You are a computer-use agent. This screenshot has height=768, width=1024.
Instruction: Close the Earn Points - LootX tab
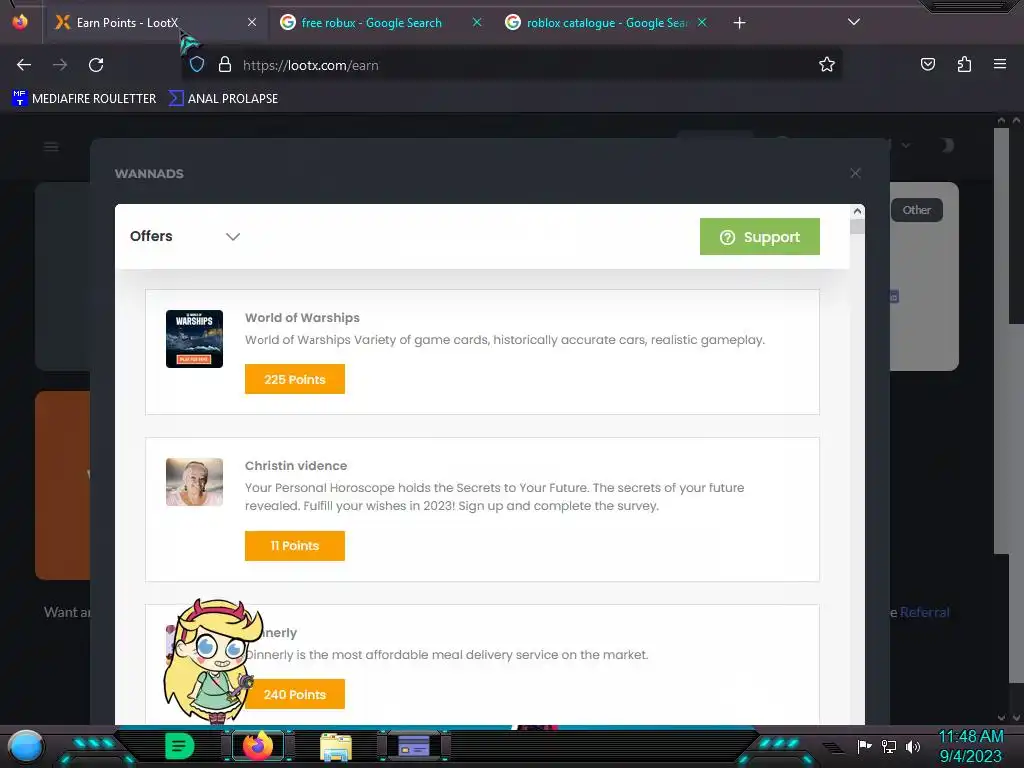tap(252, 22)
